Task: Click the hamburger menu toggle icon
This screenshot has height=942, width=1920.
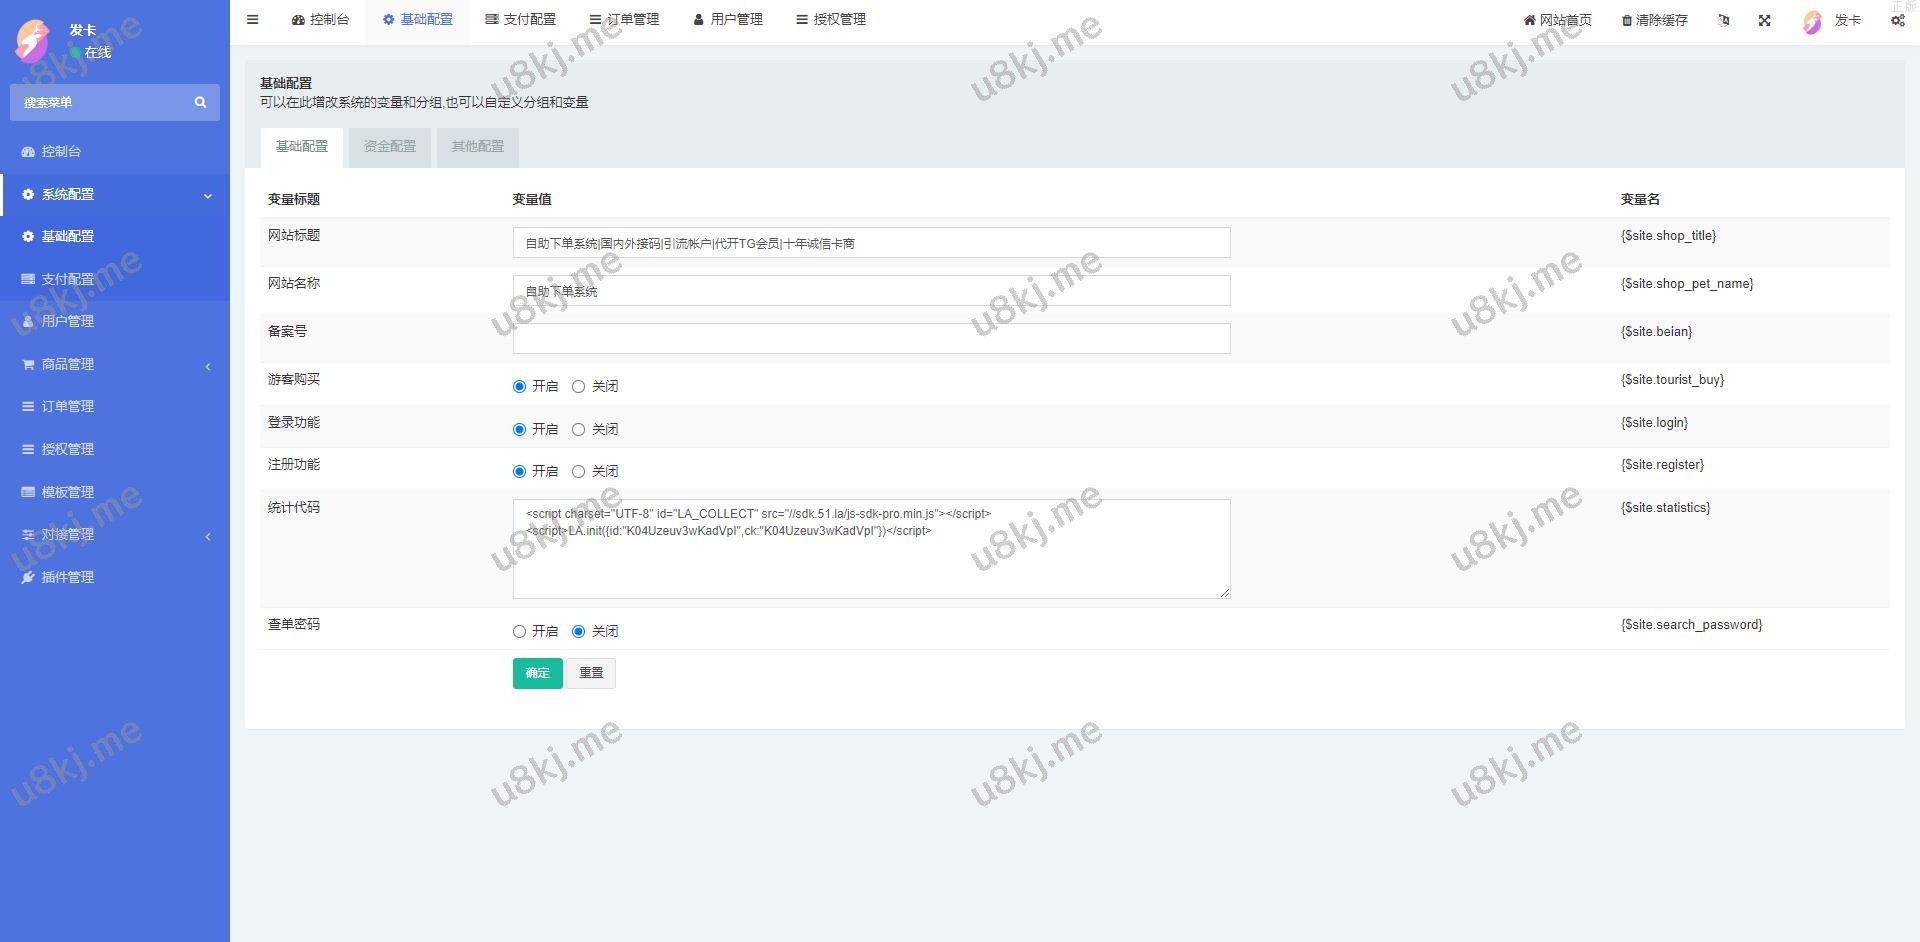Action: [252, 20]
